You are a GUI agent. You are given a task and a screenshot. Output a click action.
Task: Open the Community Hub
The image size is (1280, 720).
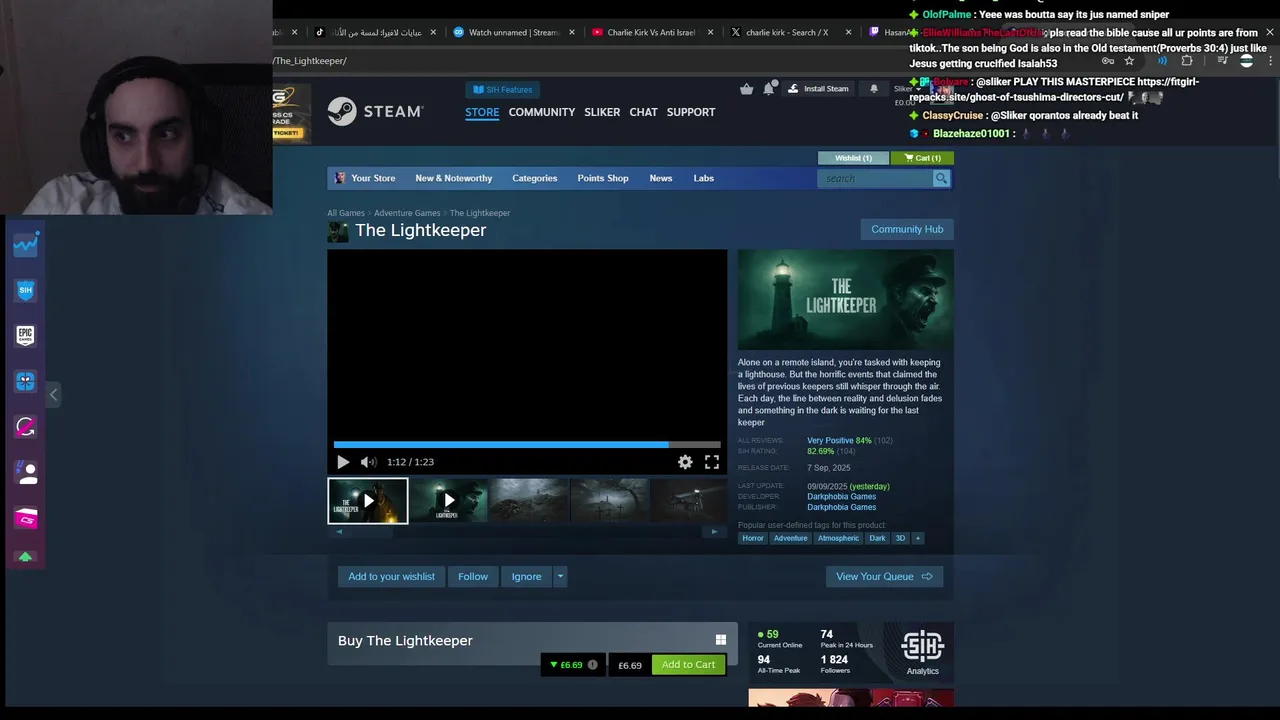pos(907,229)
